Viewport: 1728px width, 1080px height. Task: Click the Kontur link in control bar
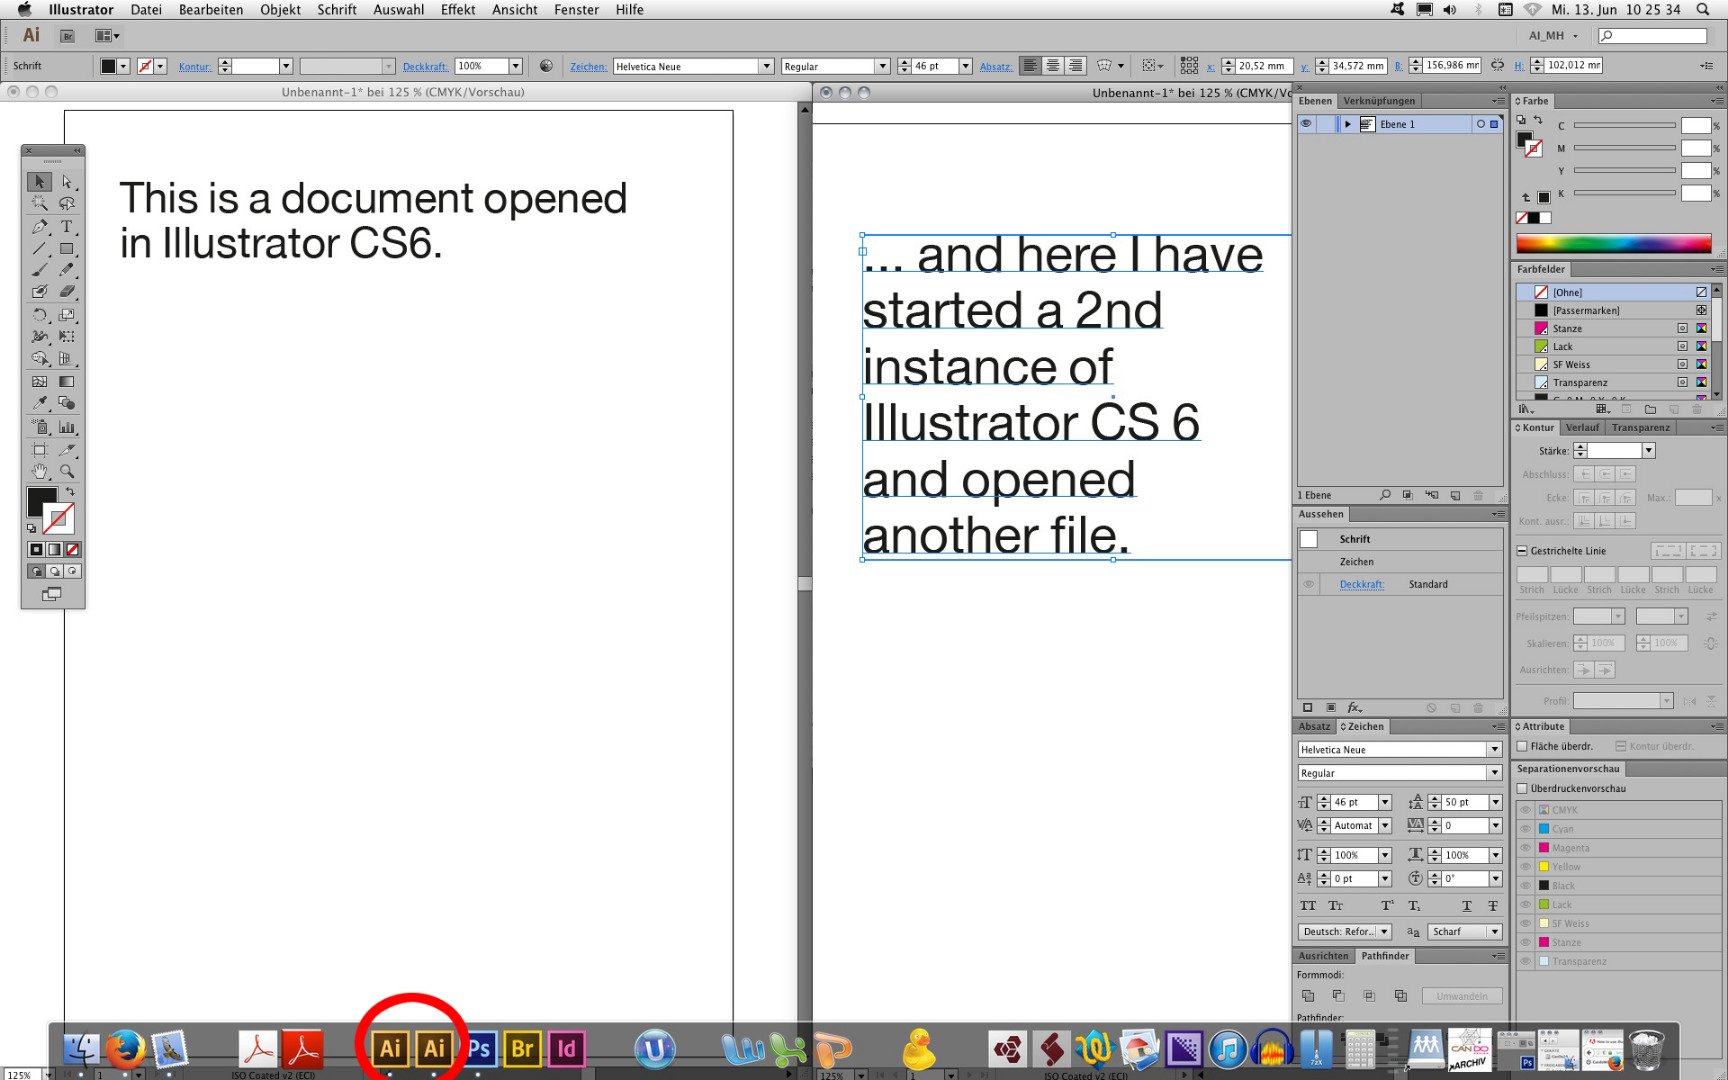(x=195, y=67)
